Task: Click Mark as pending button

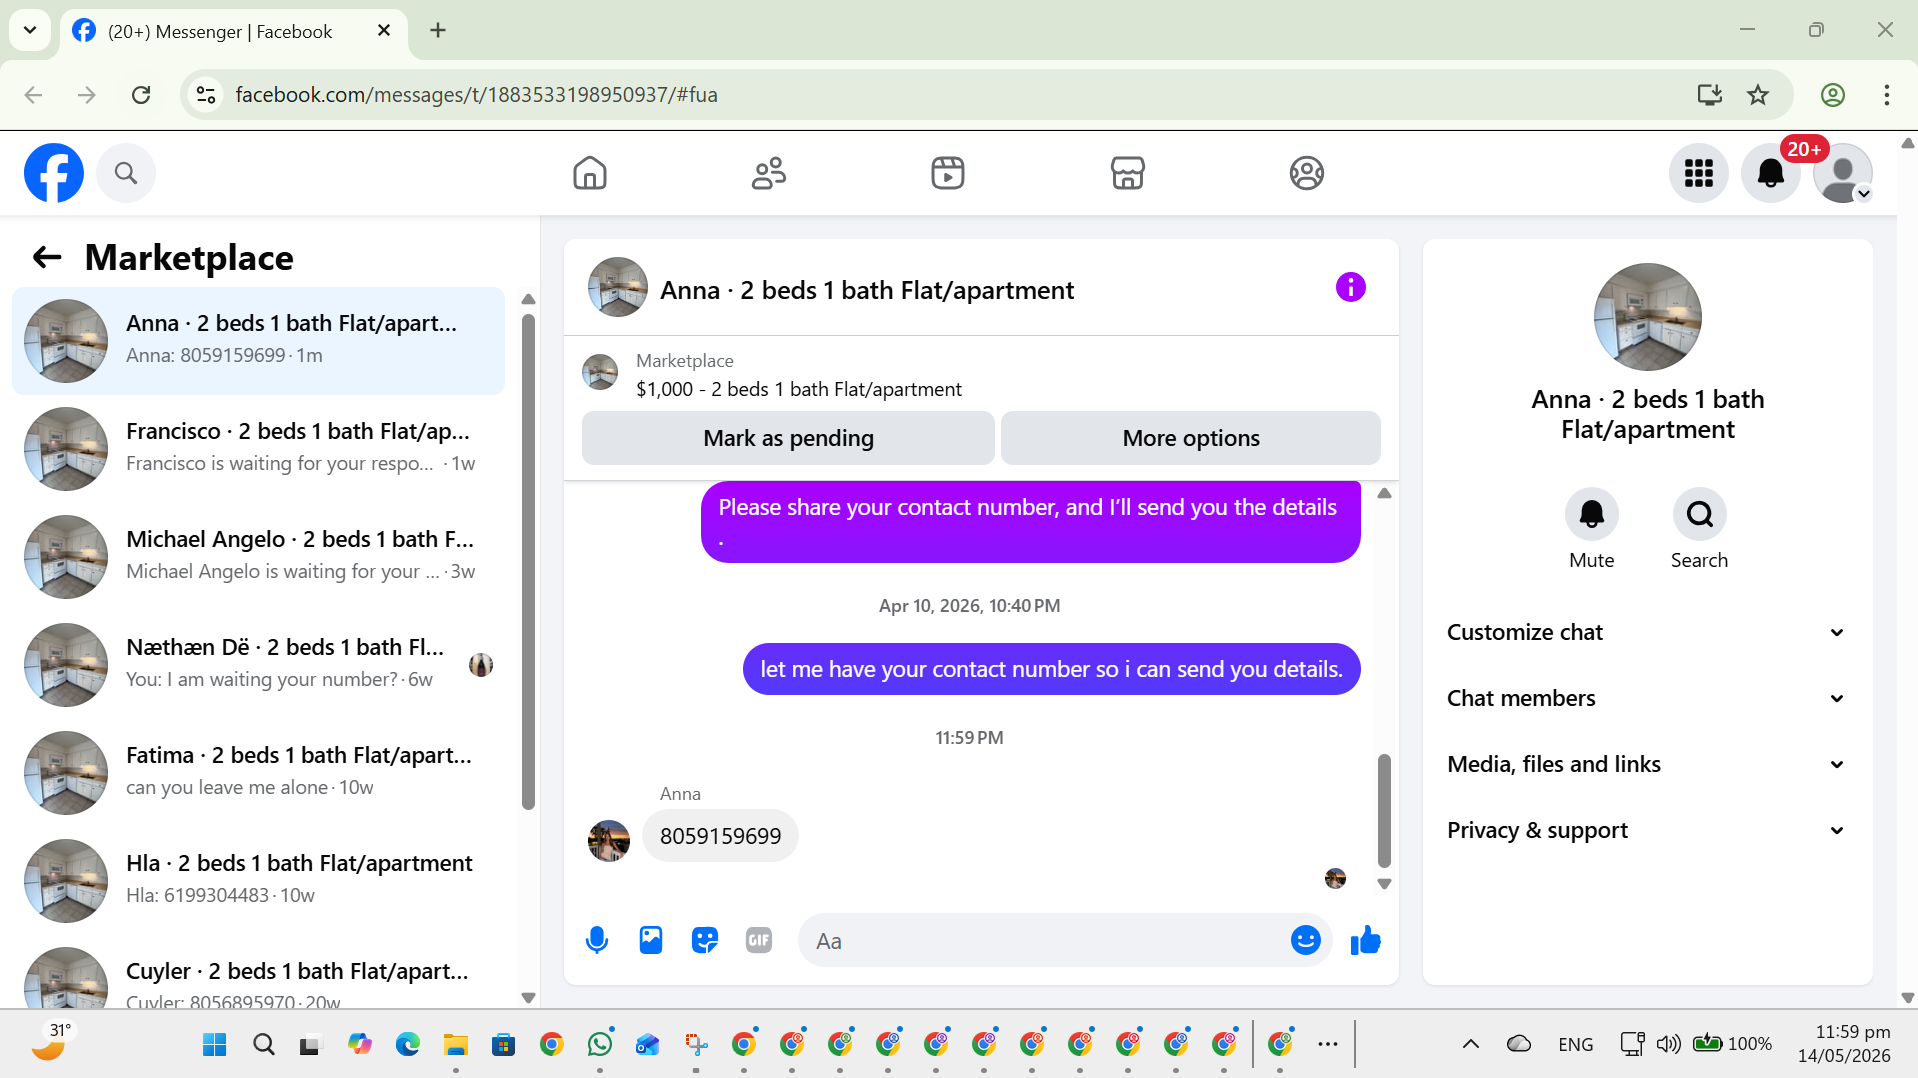Action: click(x=788, y=438)
